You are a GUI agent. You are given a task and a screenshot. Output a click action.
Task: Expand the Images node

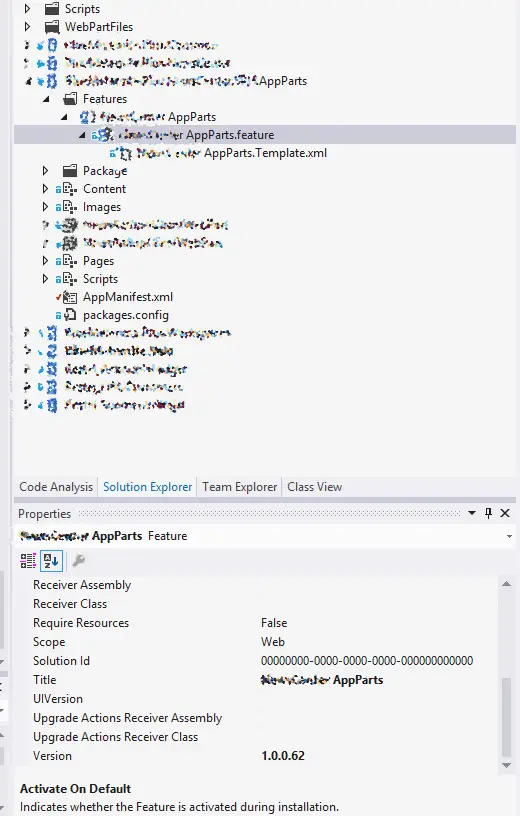pos(45,207)
